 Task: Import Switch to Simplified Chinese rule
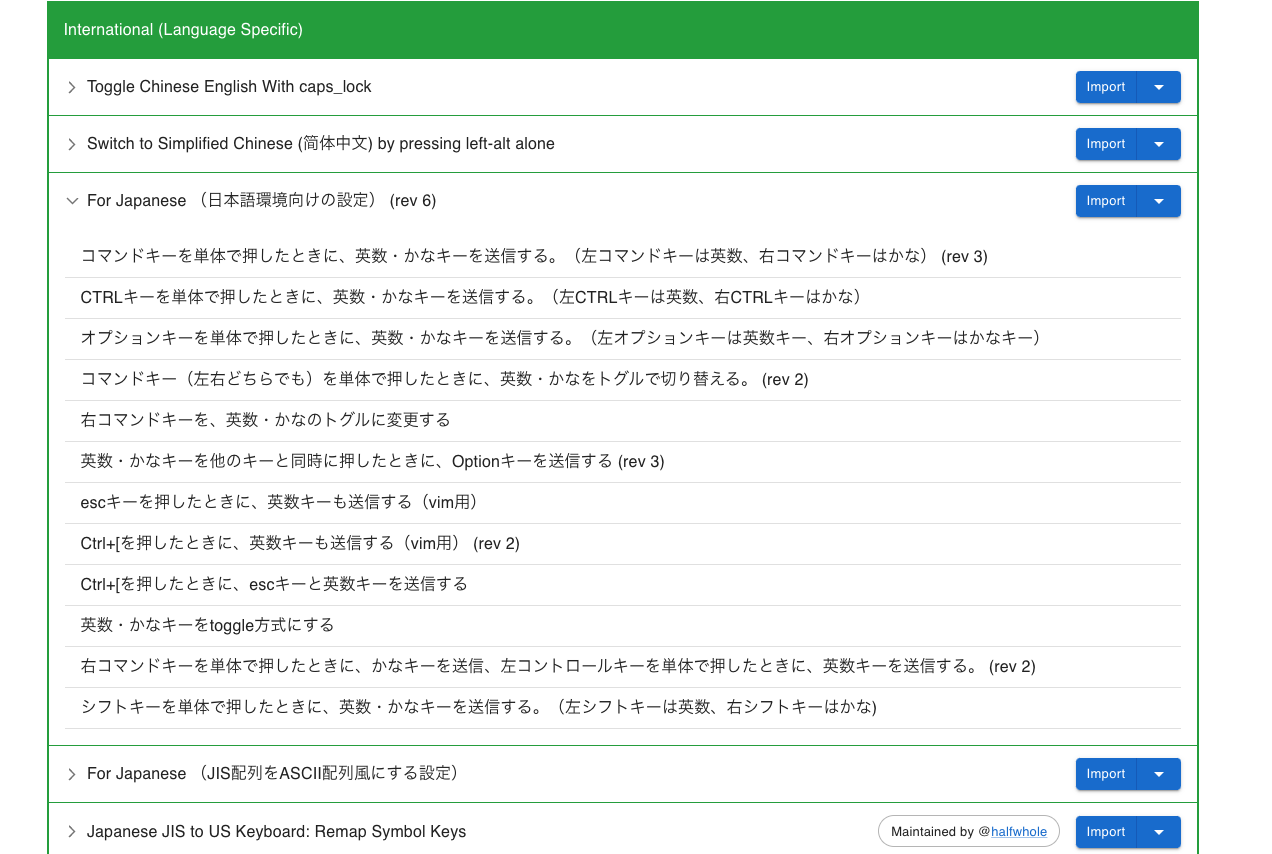point(1106,144)
